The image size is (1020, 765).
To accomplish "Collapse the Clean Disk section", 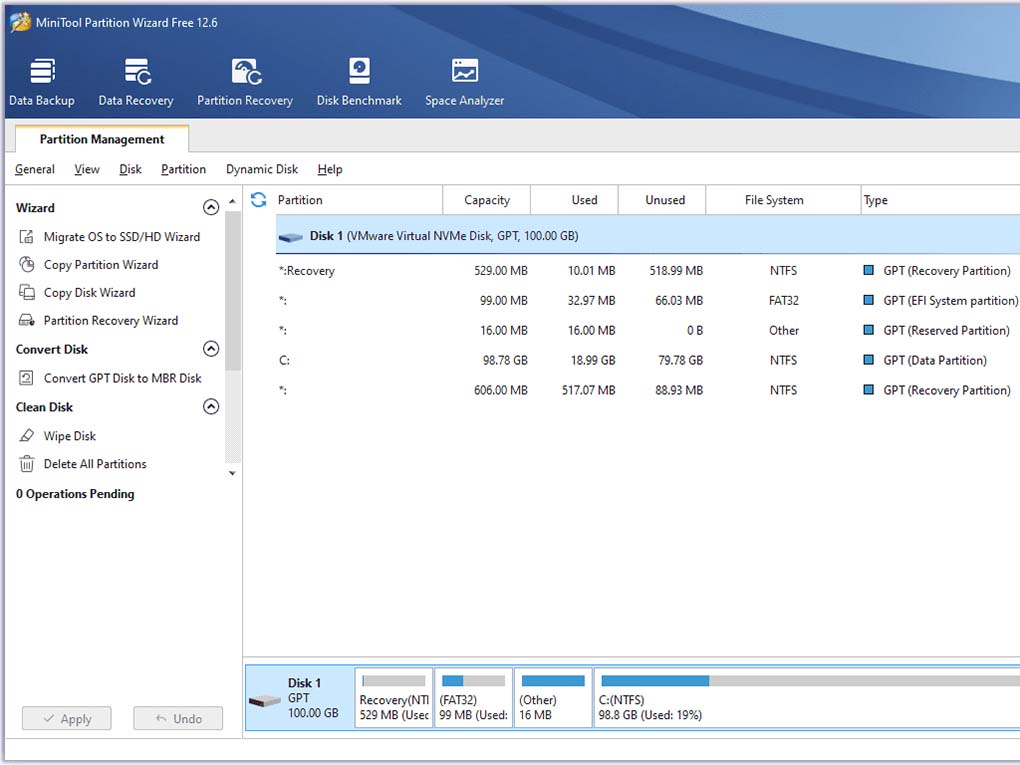I will click(210, 407).
